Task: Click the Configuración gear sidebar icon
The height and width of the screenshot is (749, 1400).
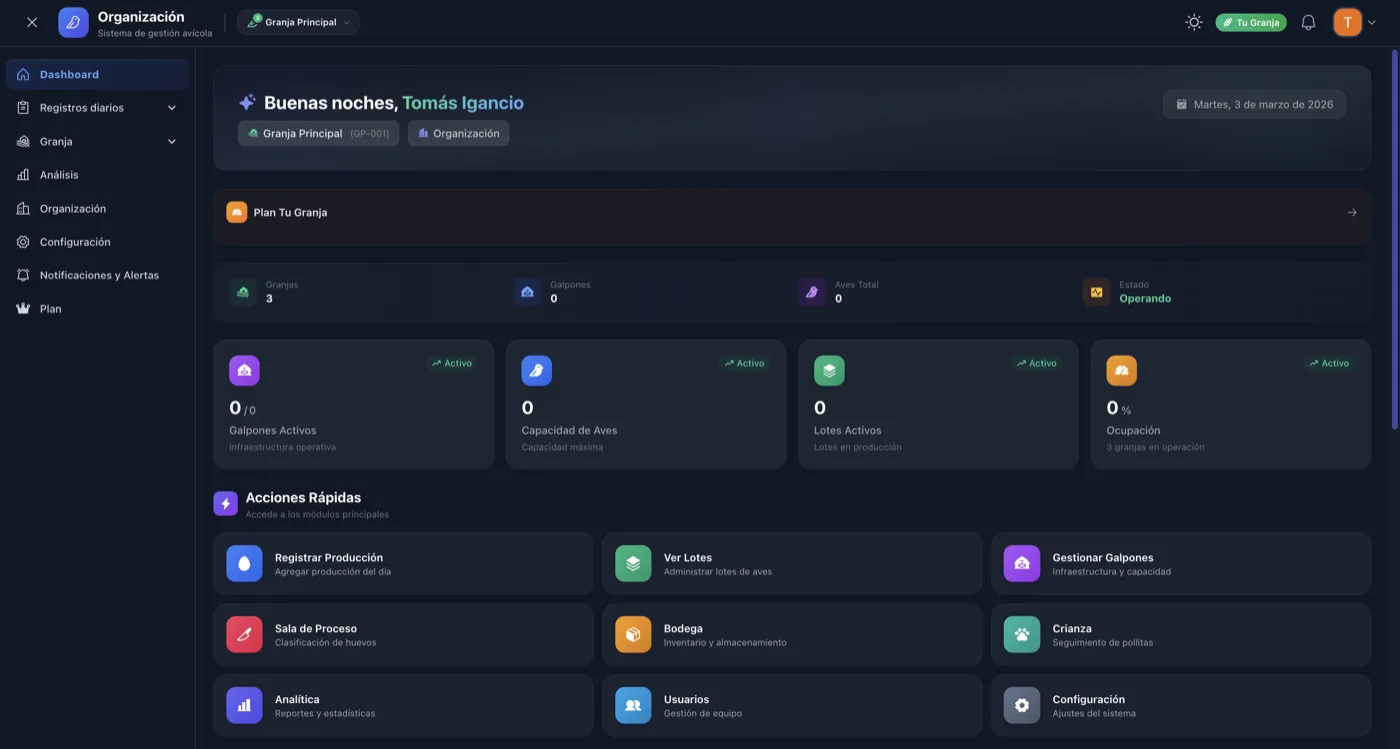Action: click(23, 242)
